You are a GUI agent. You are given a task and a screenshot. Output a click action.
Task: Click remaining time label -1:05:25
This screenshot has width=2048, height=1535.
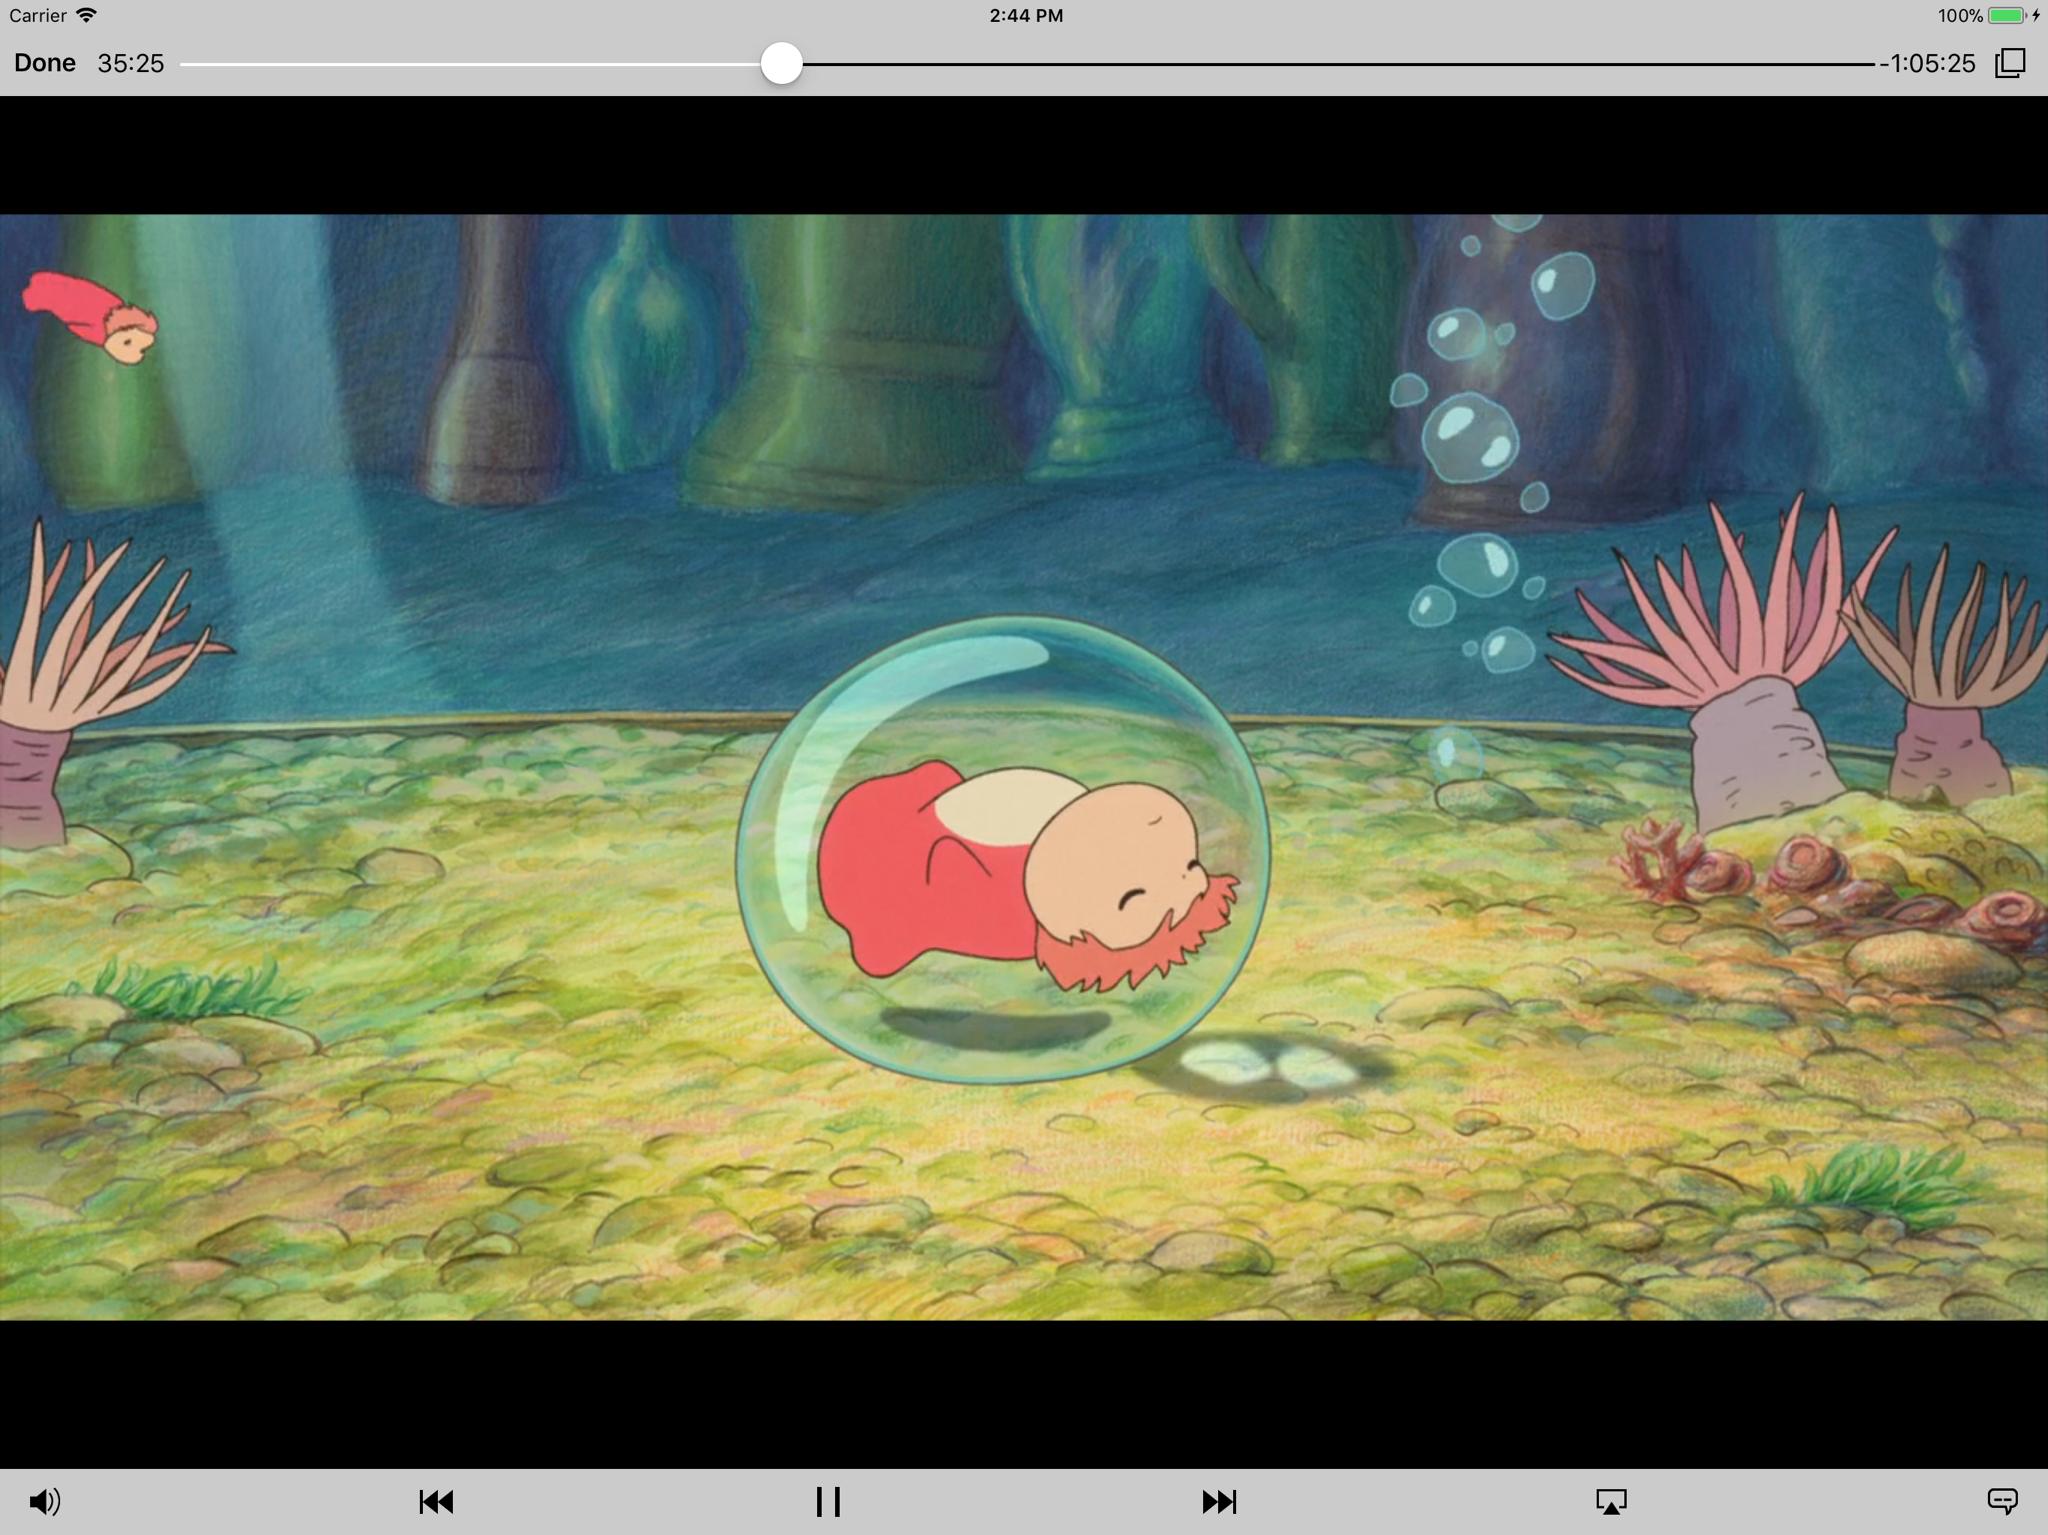pyautogui.click(x=1928, y=63)
